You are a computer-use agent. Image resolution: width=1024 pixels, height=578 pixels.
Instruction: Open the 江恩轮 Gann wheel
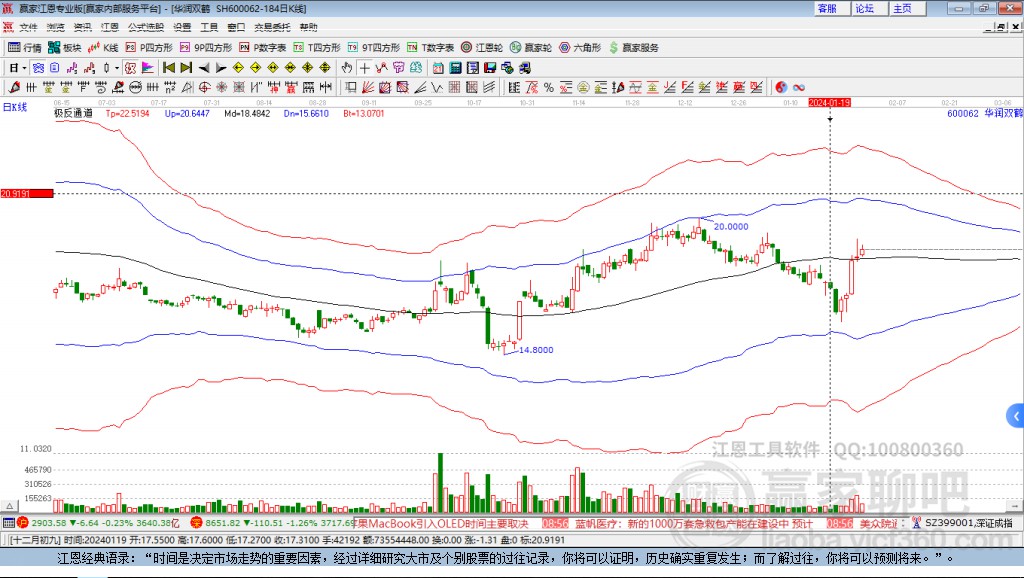click(x=482, y=48)
